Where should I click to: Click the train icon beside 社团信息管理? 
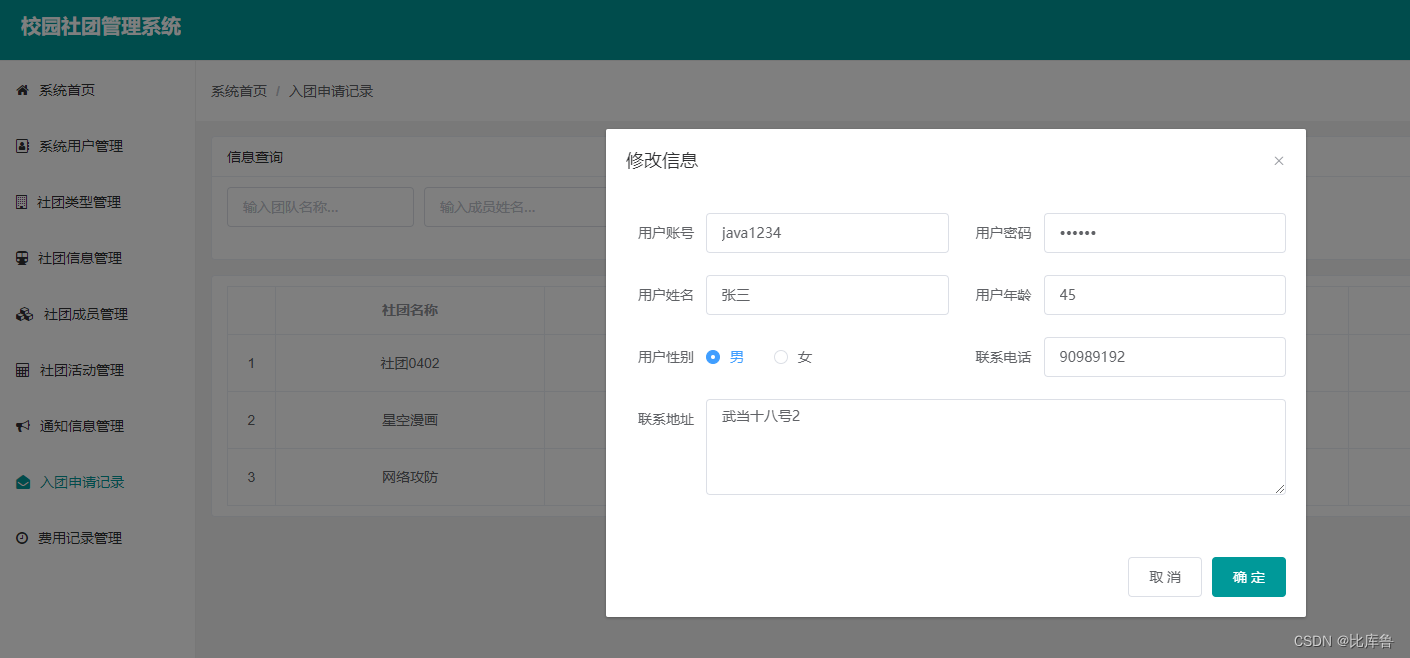tap(22, 258)
